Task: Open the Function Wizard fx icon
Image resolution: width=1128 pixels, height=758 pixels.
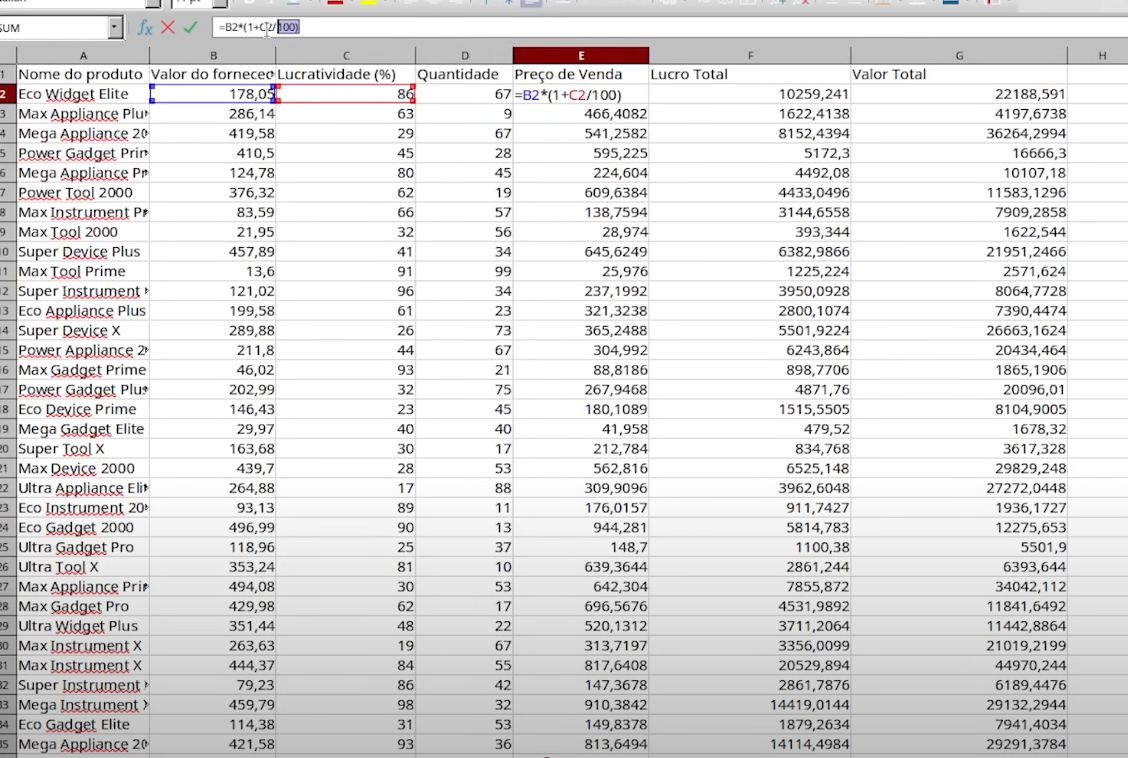Action: pyautogui.click(x=145, y=27)
